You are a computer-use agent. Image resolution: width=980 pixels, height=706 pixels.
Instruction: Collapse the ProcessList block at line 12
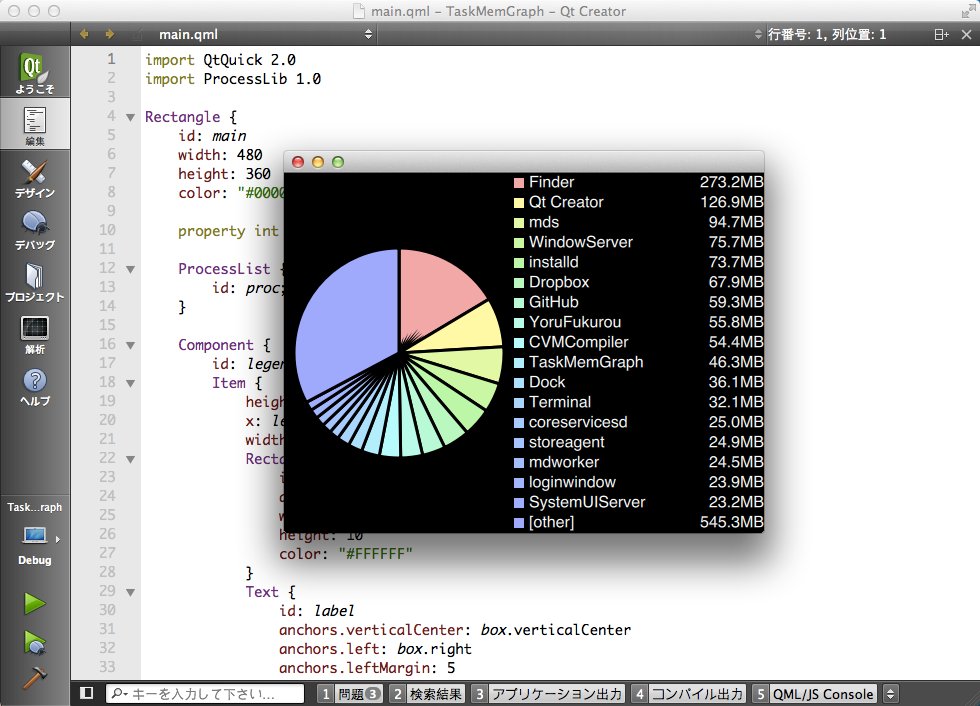tap(130, 269)
